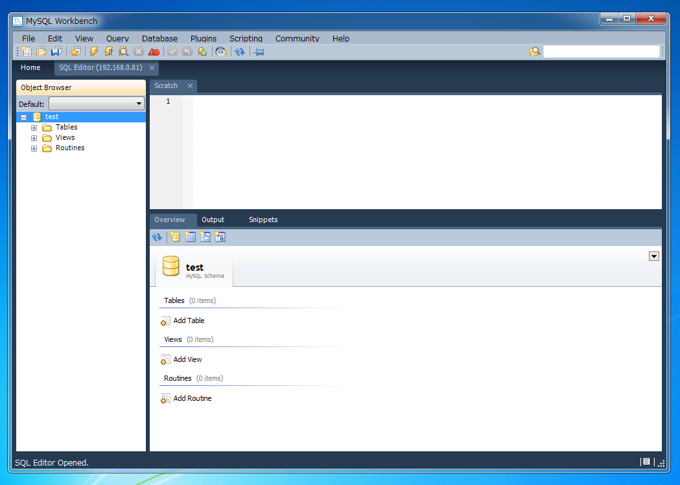Open the Help menu

[x=341, y=38]
